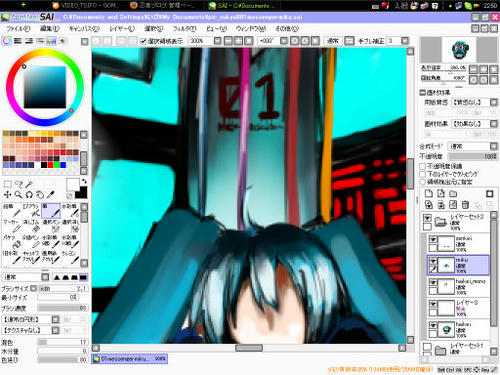Choose the eraser (消しゴム) tool
Image resolution: width=500 pixels, height=375 pixels.
pyautogui.click(x=31, y=226)
